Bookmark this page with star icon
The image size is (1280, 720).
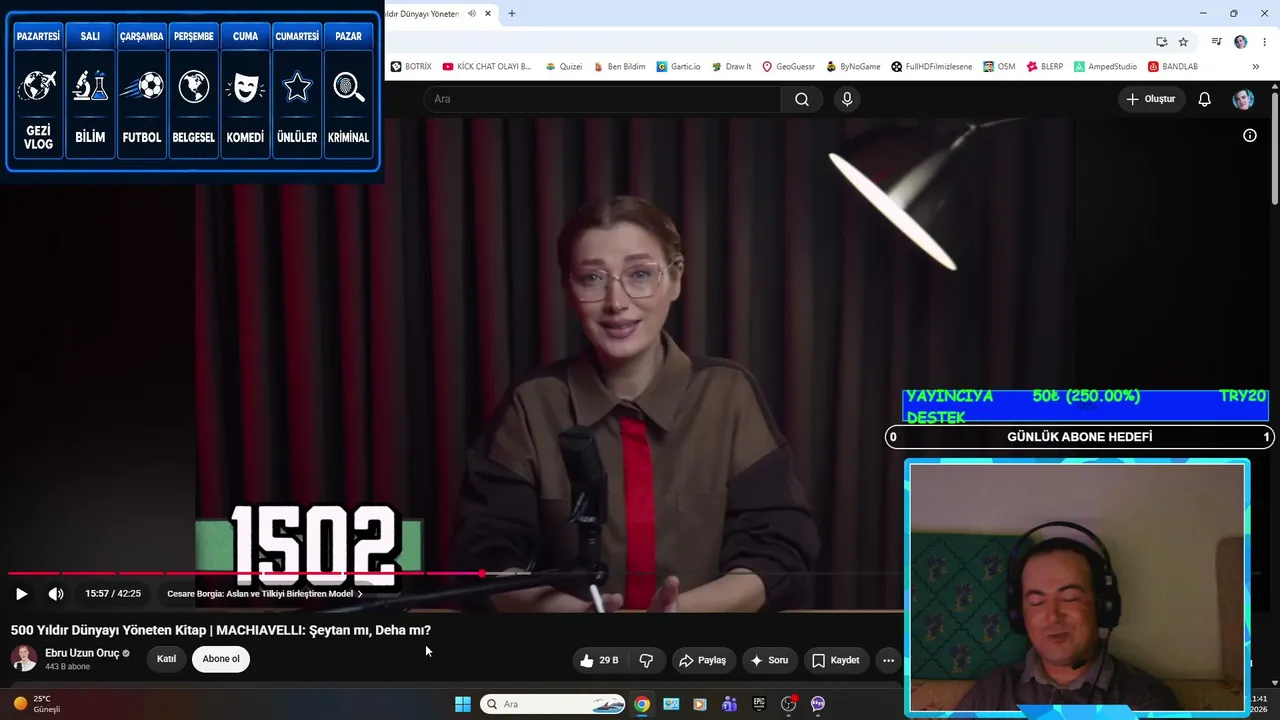coord(1183,42)
